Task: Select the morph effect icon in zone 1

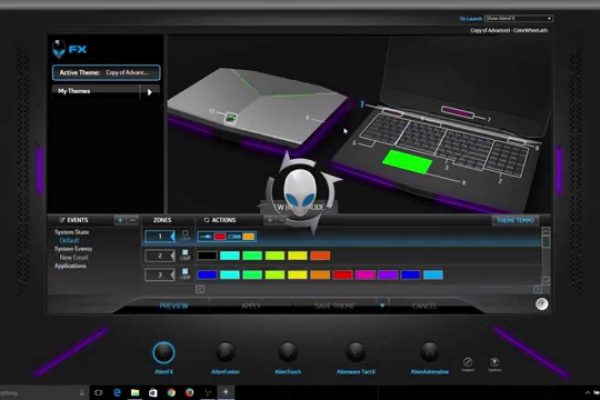Action: click(x=234, y=237)
